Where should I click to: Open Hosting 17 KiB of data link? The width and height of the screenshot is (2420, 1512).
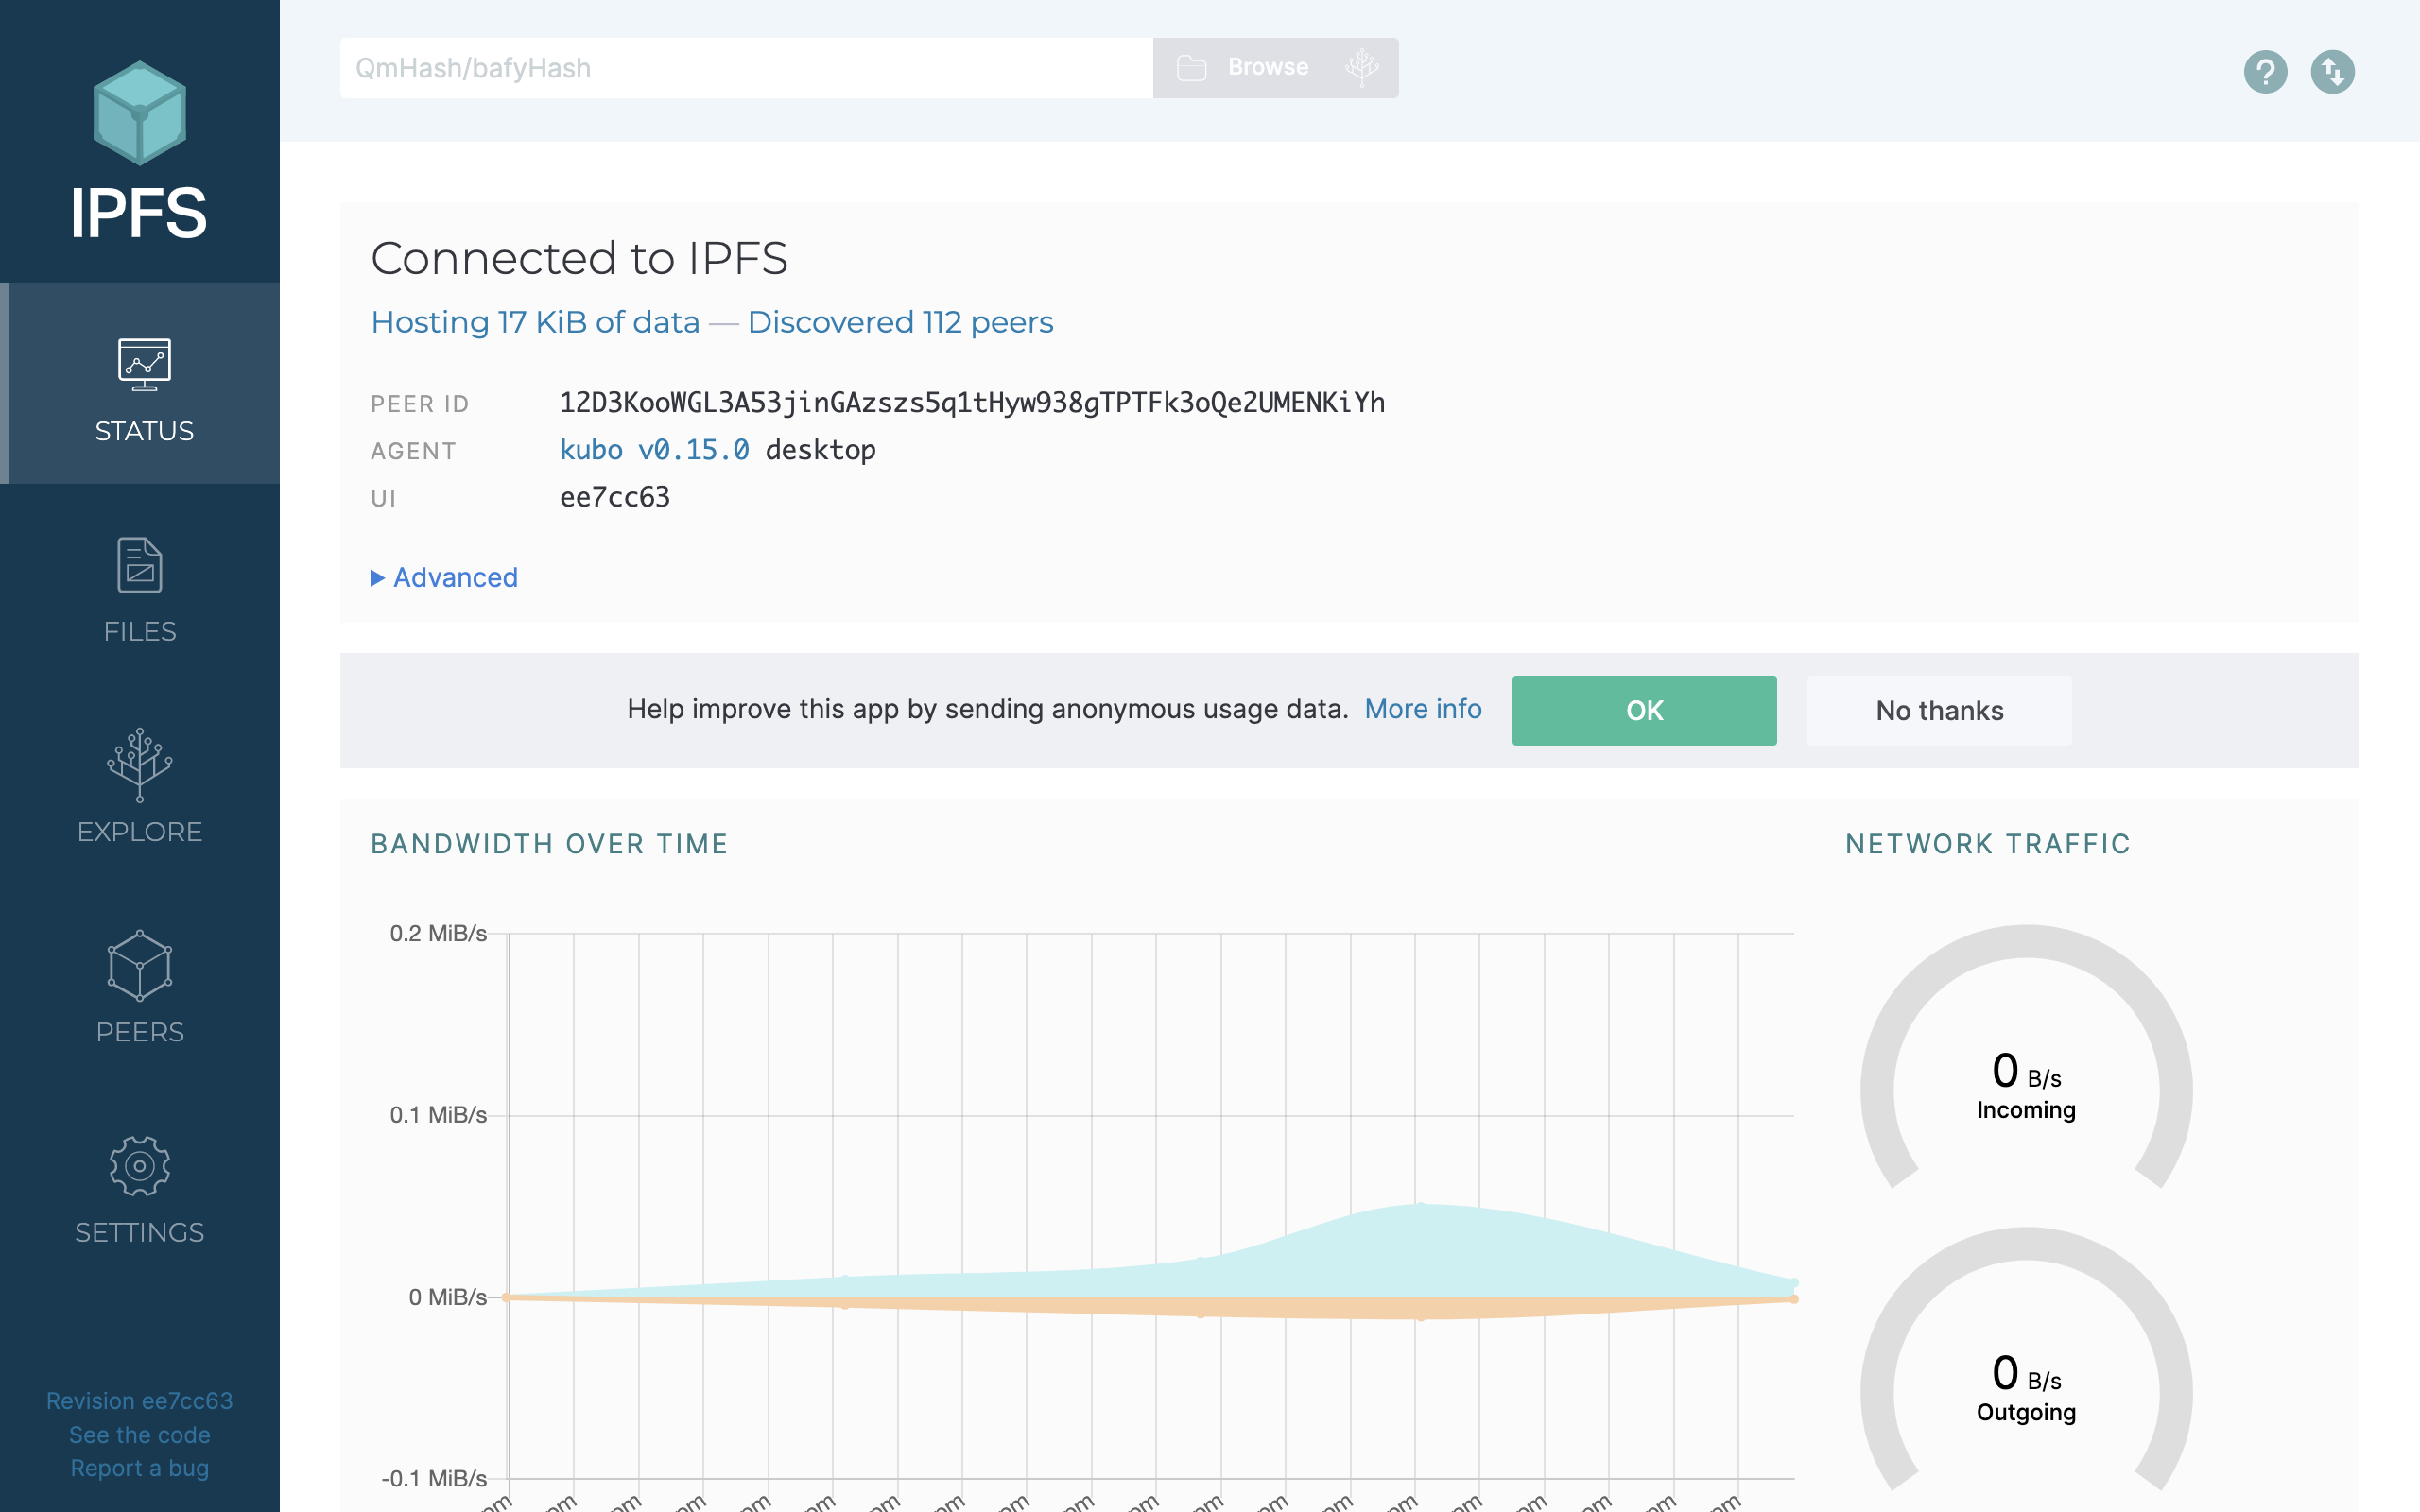click(535, 322)
